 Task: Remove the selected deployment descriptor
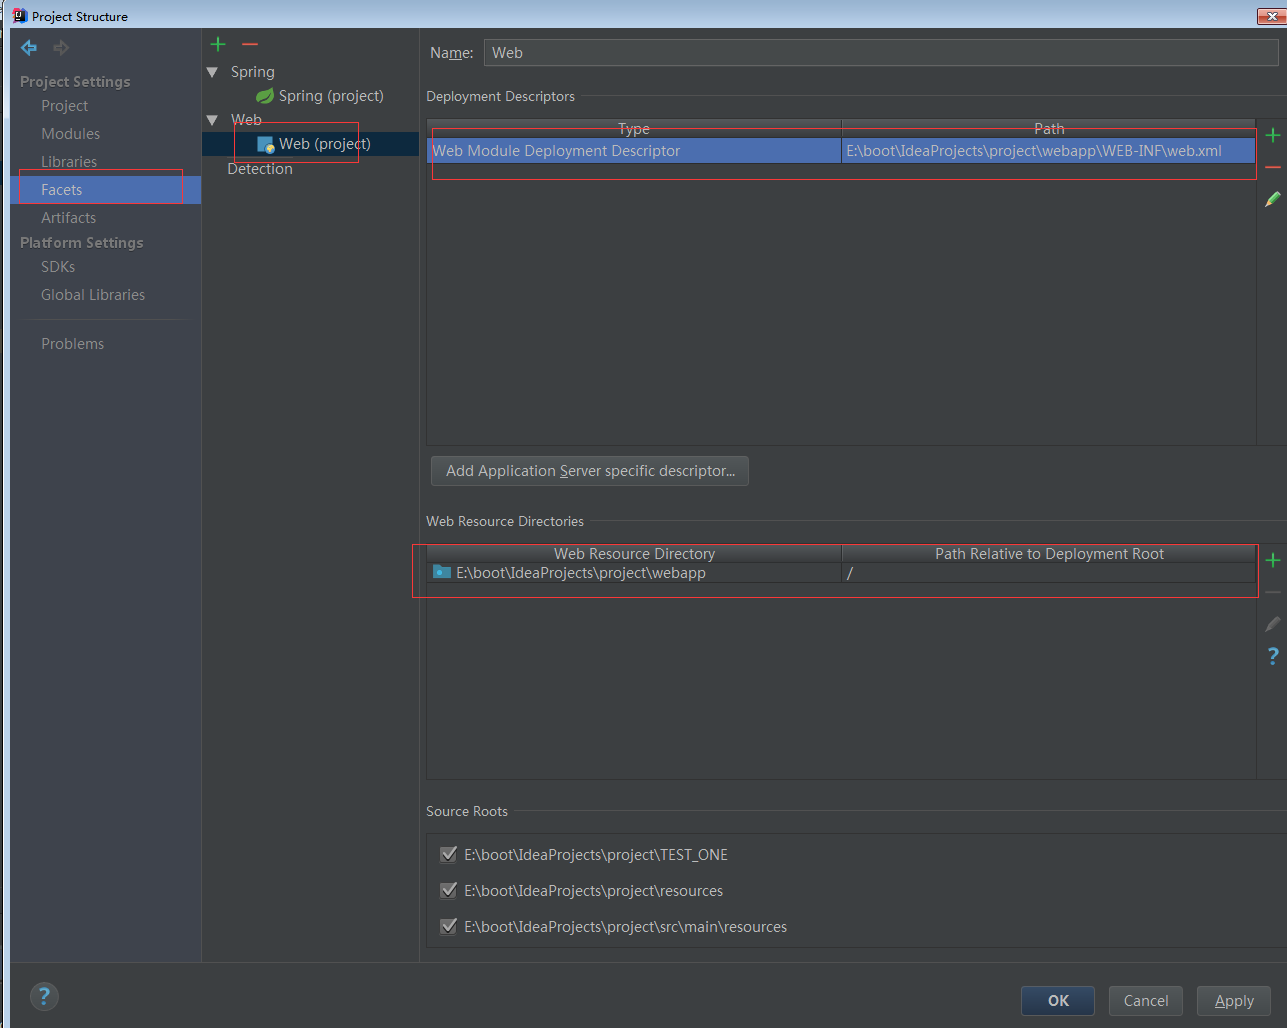[x=1272, y=167]
